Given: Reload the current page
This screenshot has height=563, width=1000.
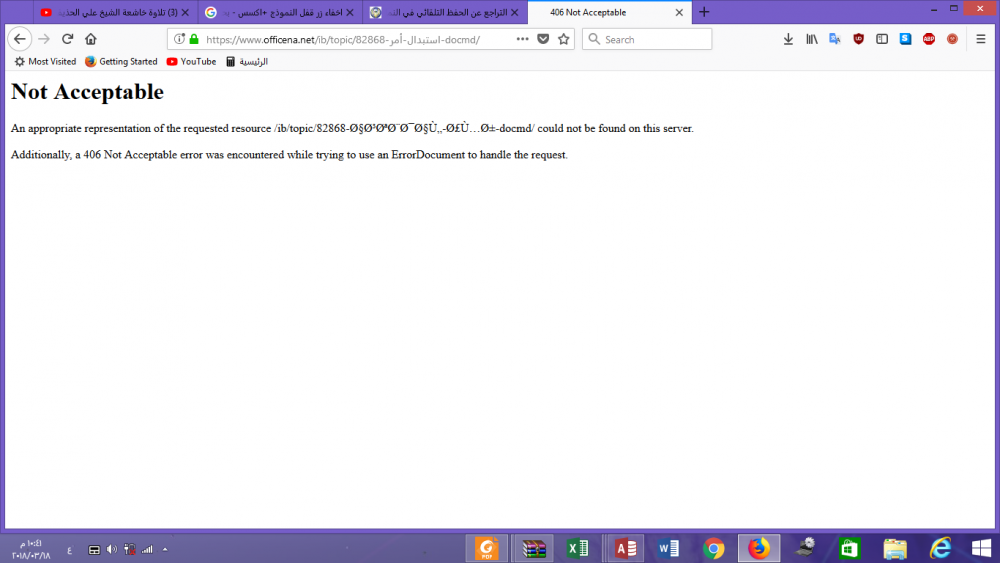Looking at the screenshot, I should (67, 39).
